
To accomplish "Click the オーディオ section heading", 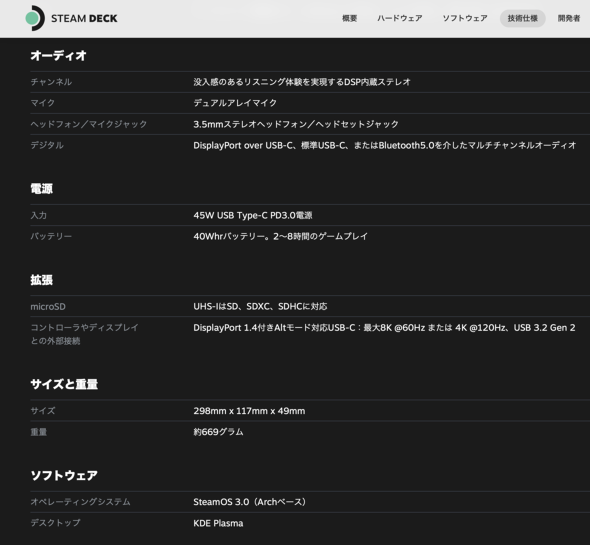I will click(58, 56).
